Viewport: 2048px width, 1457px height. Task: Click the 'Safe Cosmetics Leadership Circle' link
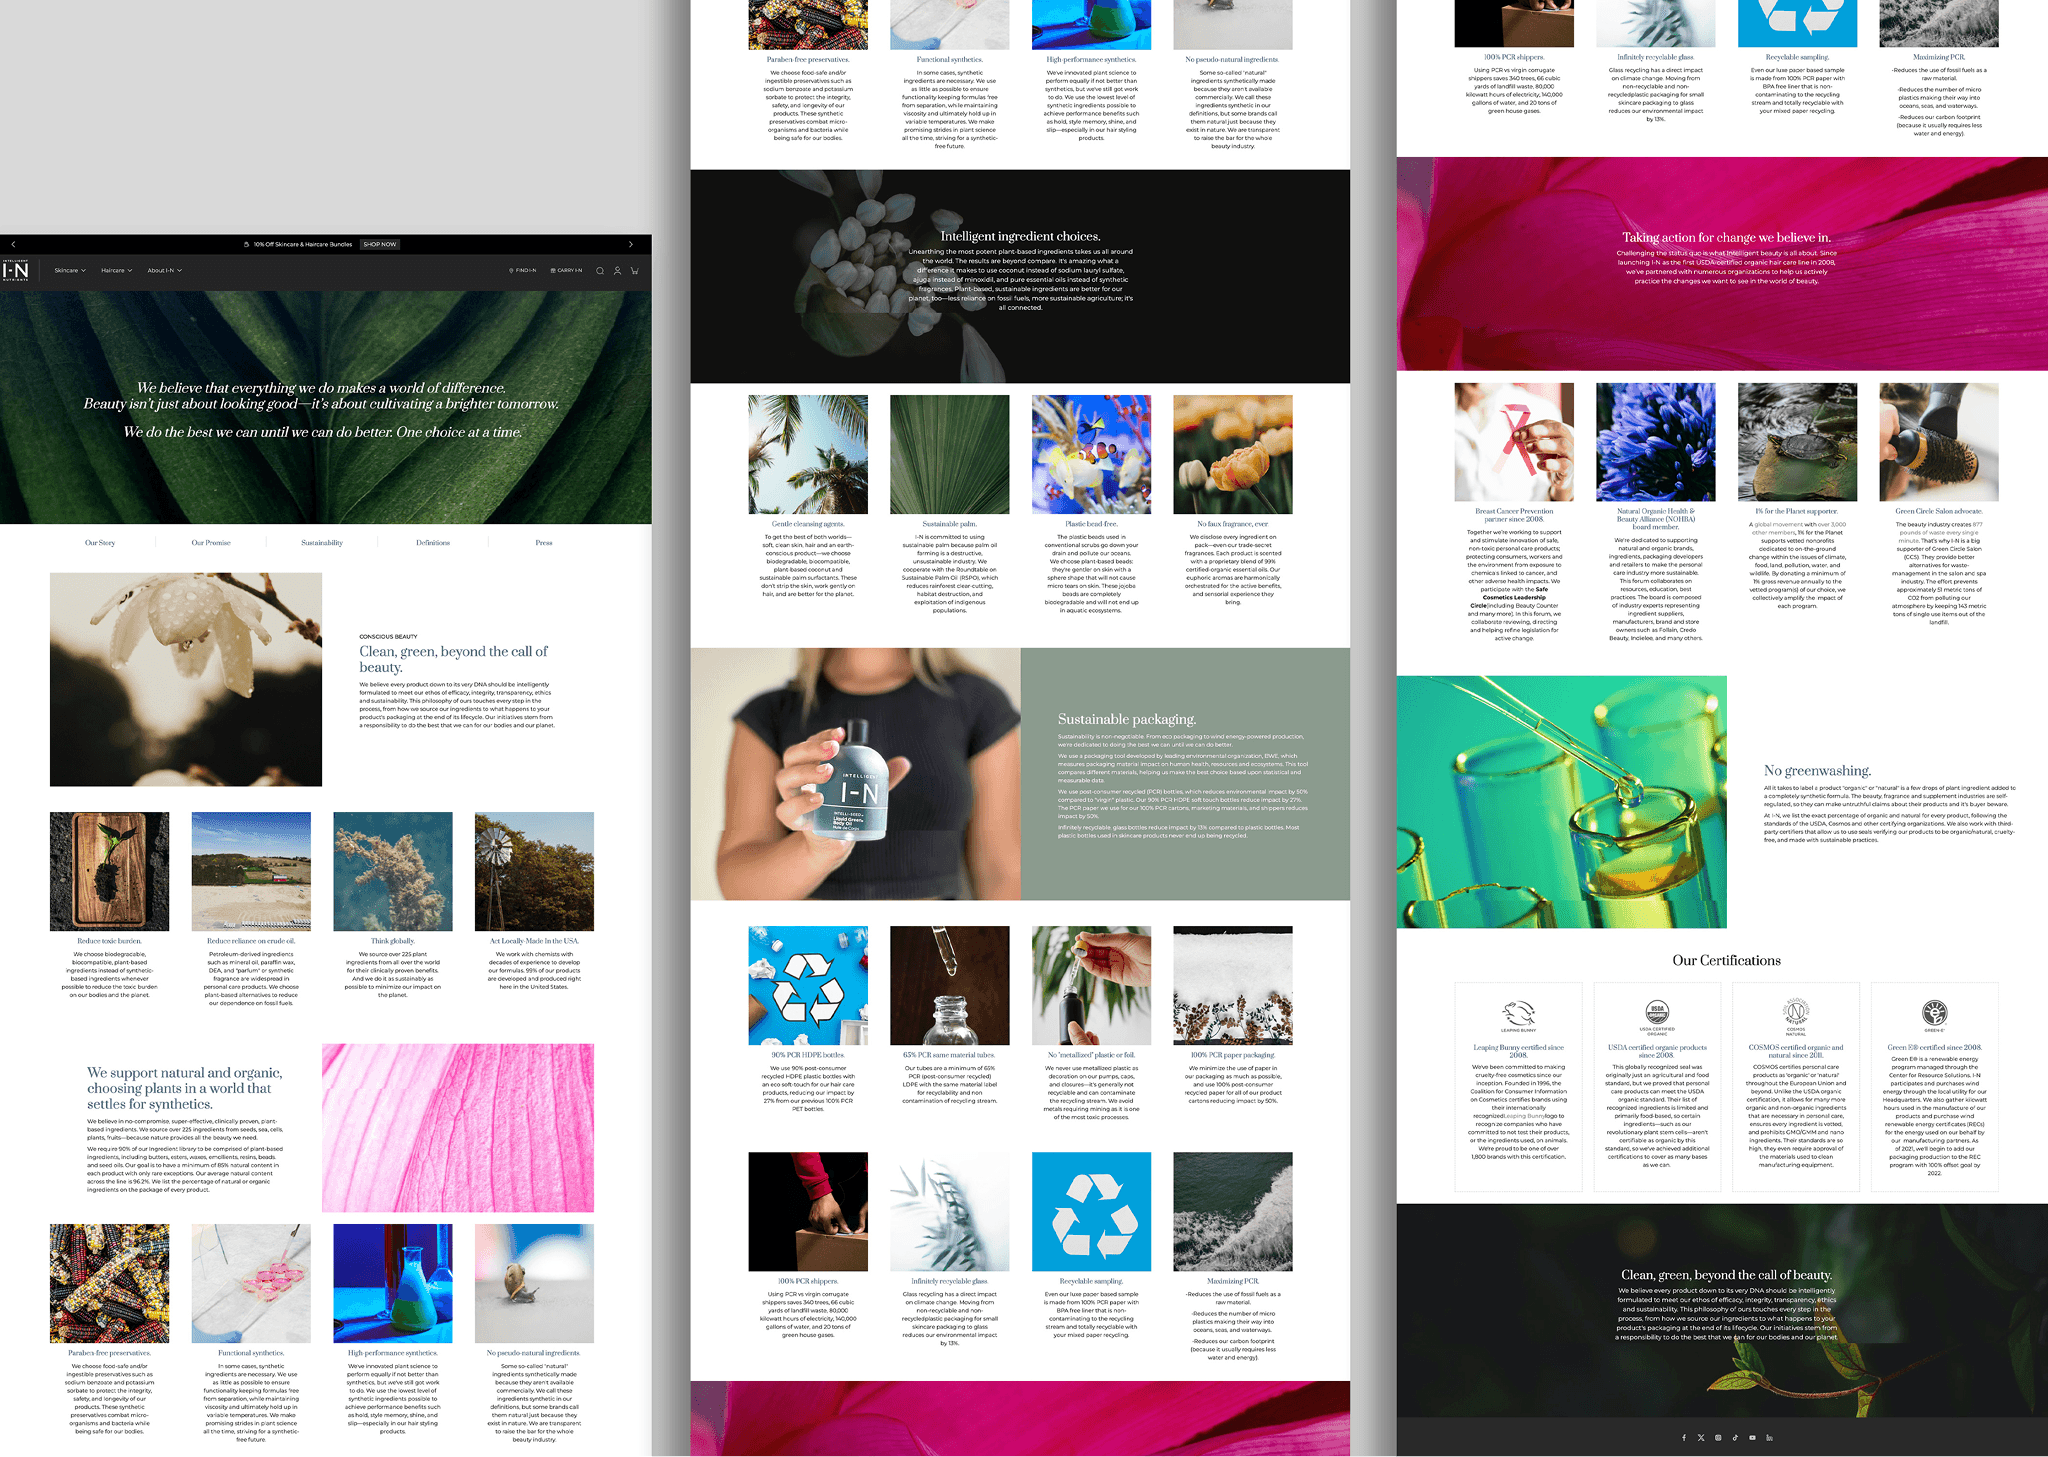click(x=1514, y=597)
